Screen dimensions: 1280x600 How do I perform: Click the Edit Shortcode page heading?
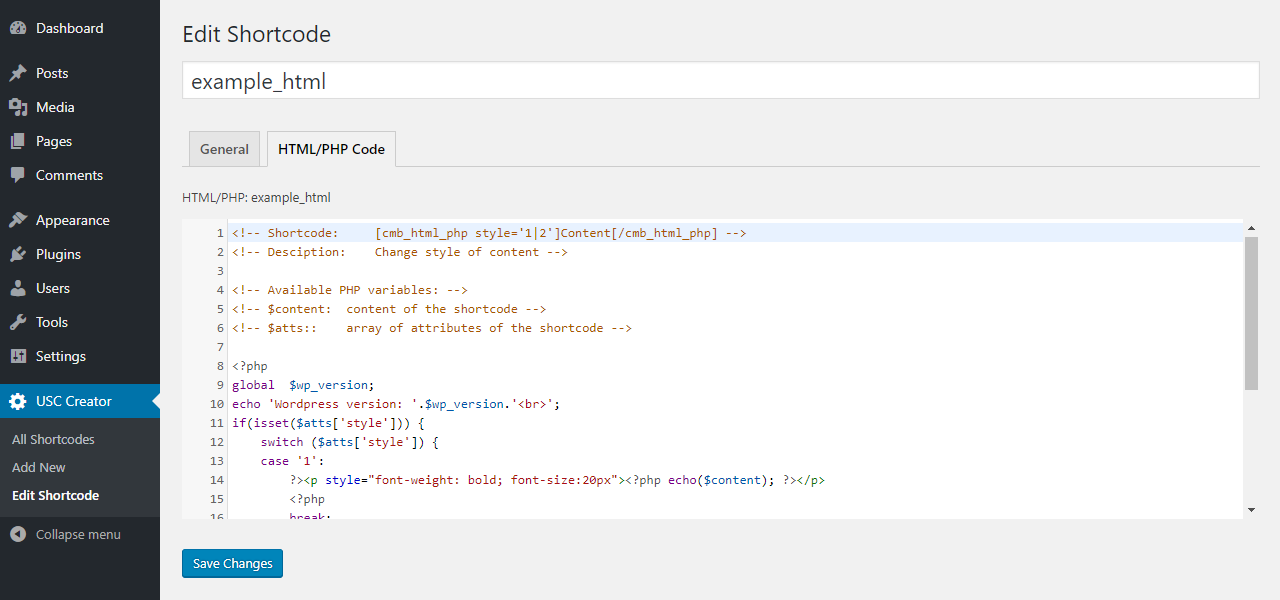[256, 34]
